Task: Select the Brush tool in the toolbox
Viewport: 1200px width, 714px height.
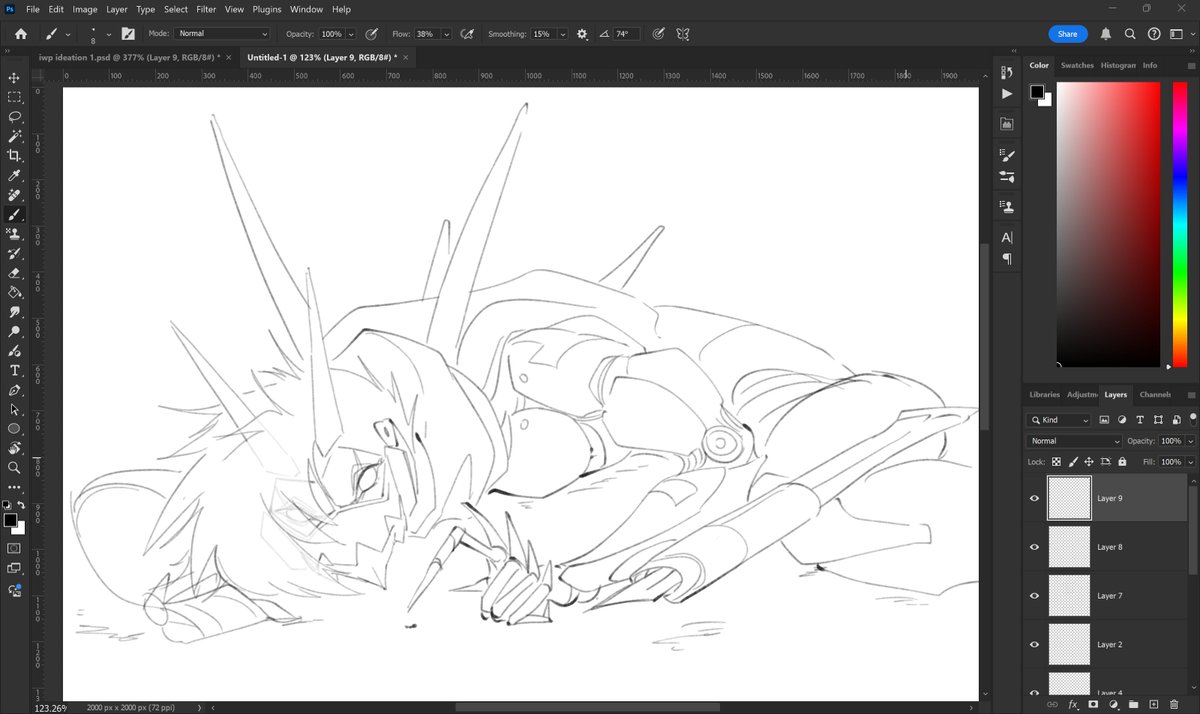Action: coord(14,214)
